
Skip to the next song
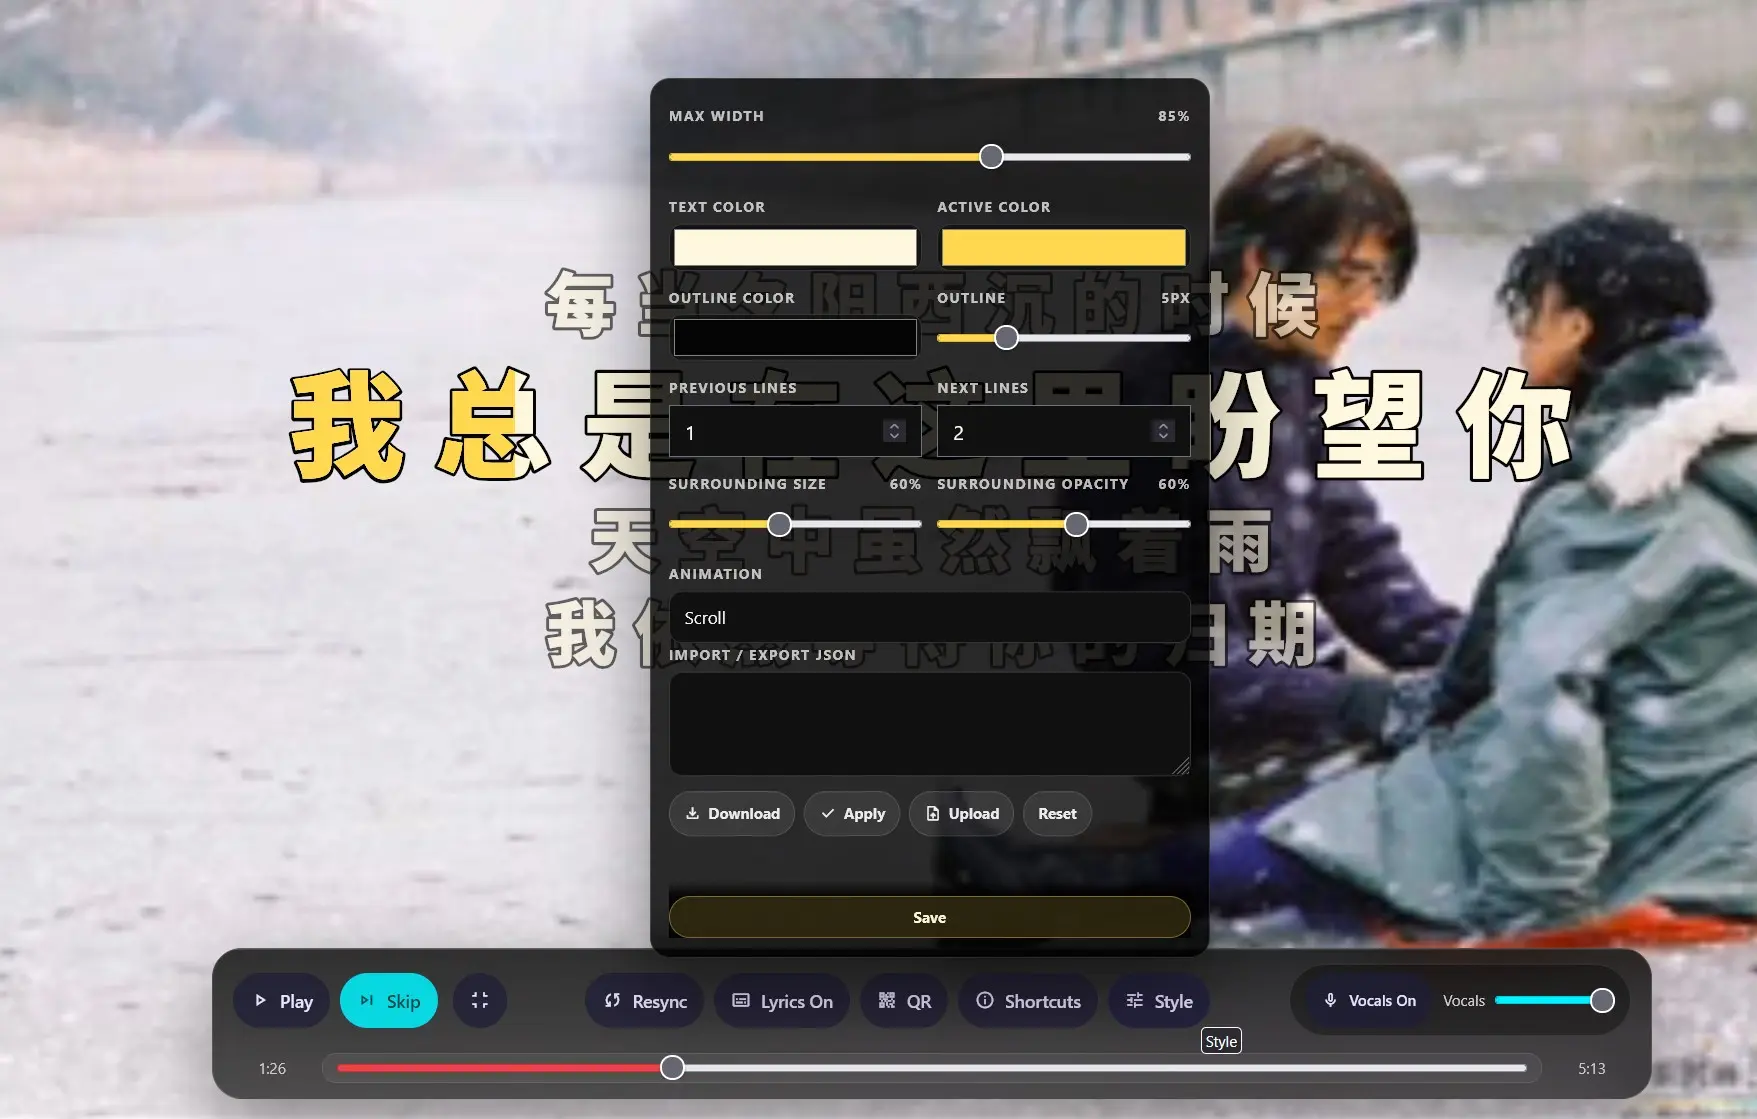(389, 1001)
